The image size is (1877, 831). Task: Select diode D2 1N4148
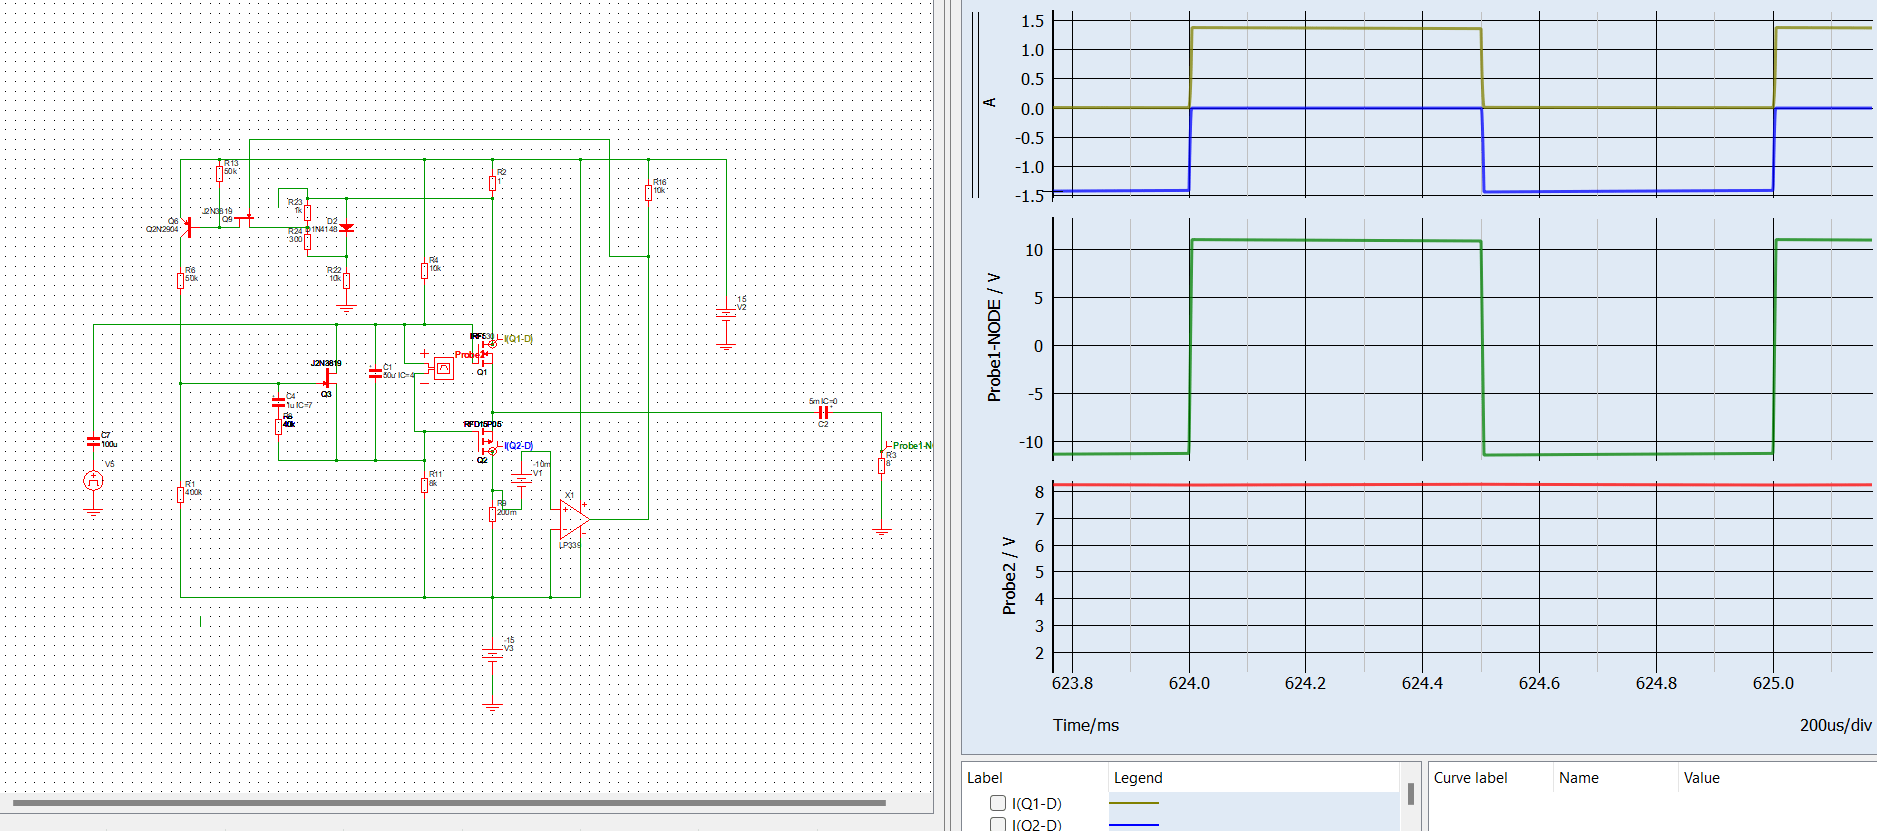(346, 228)
